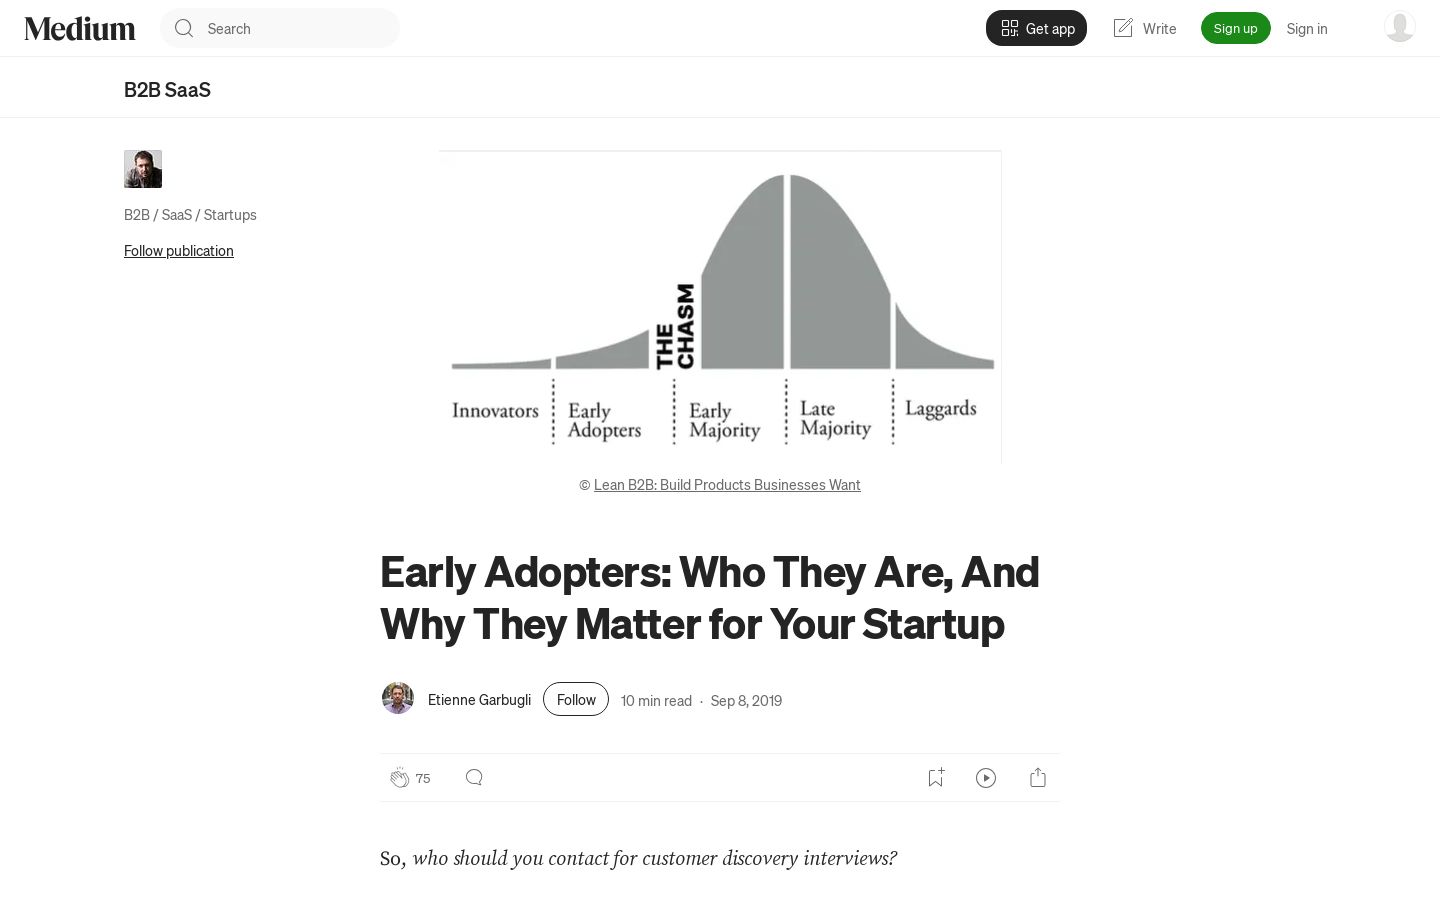This screenshot has width=1440, height=900.
Task: Focus the Search input field
Action: coord(280,28)
